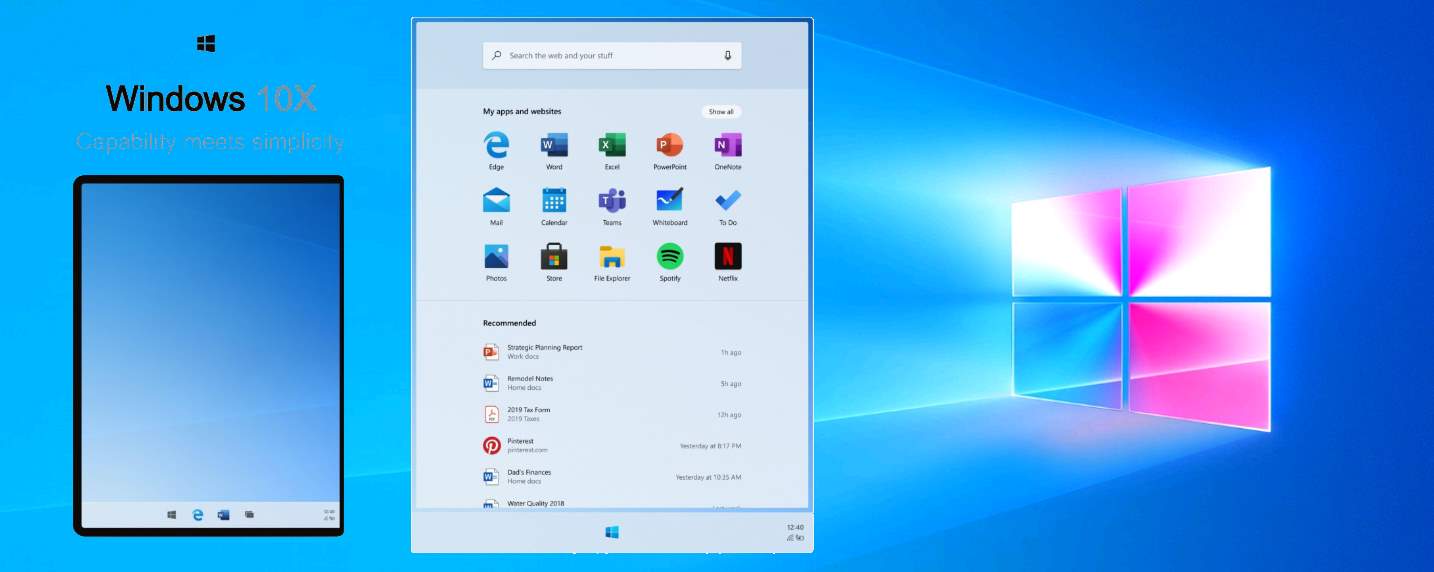Viewport: 1434px width, 572px height.
Task: Click the '12h ago' timestamp
Action: (x=729, y=415)
